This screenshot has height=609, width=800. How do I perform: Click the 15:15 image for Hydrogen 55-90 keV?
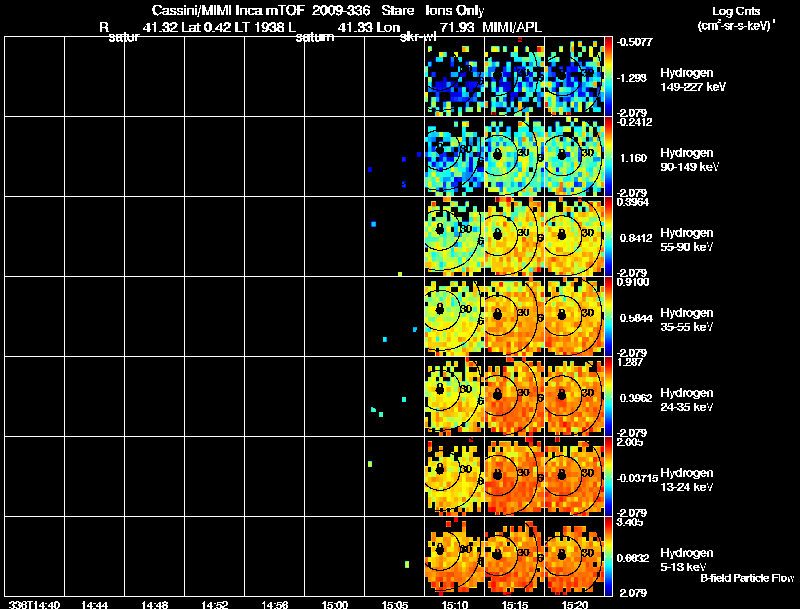pos(514,237)
